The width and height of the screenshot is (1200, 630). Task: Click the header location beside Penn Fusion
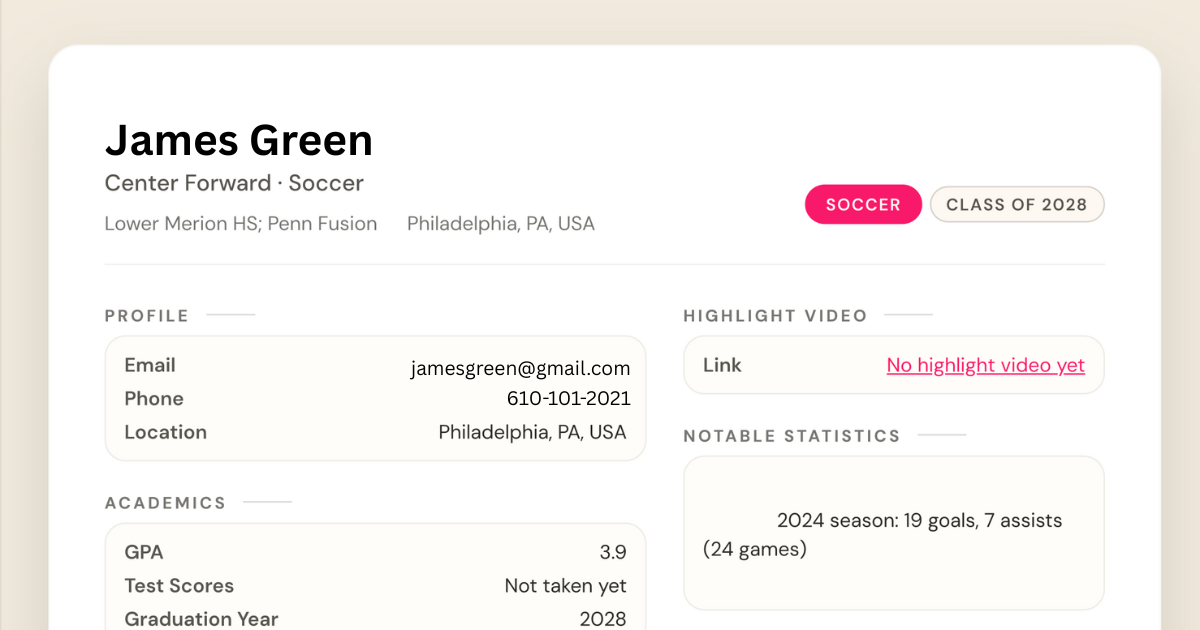tap(500, 224)
